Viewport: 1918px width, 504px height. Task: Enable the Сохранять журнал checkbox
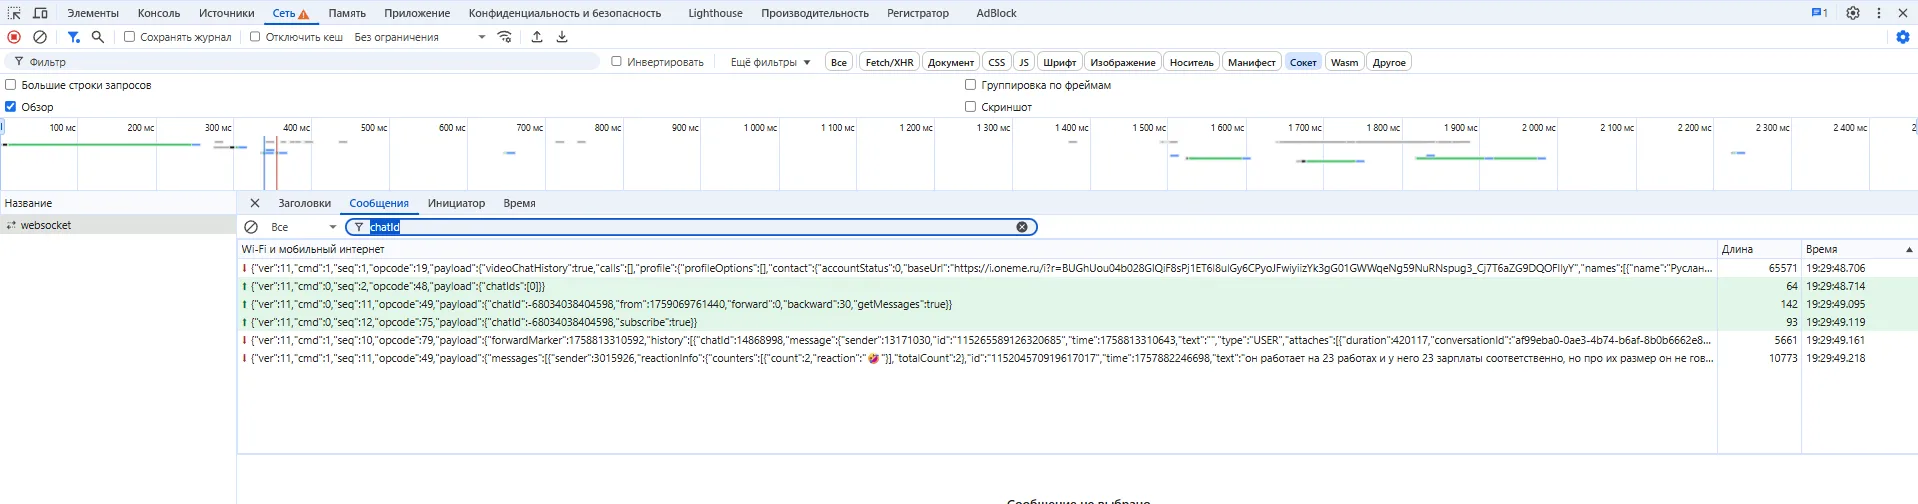(129, 37)
